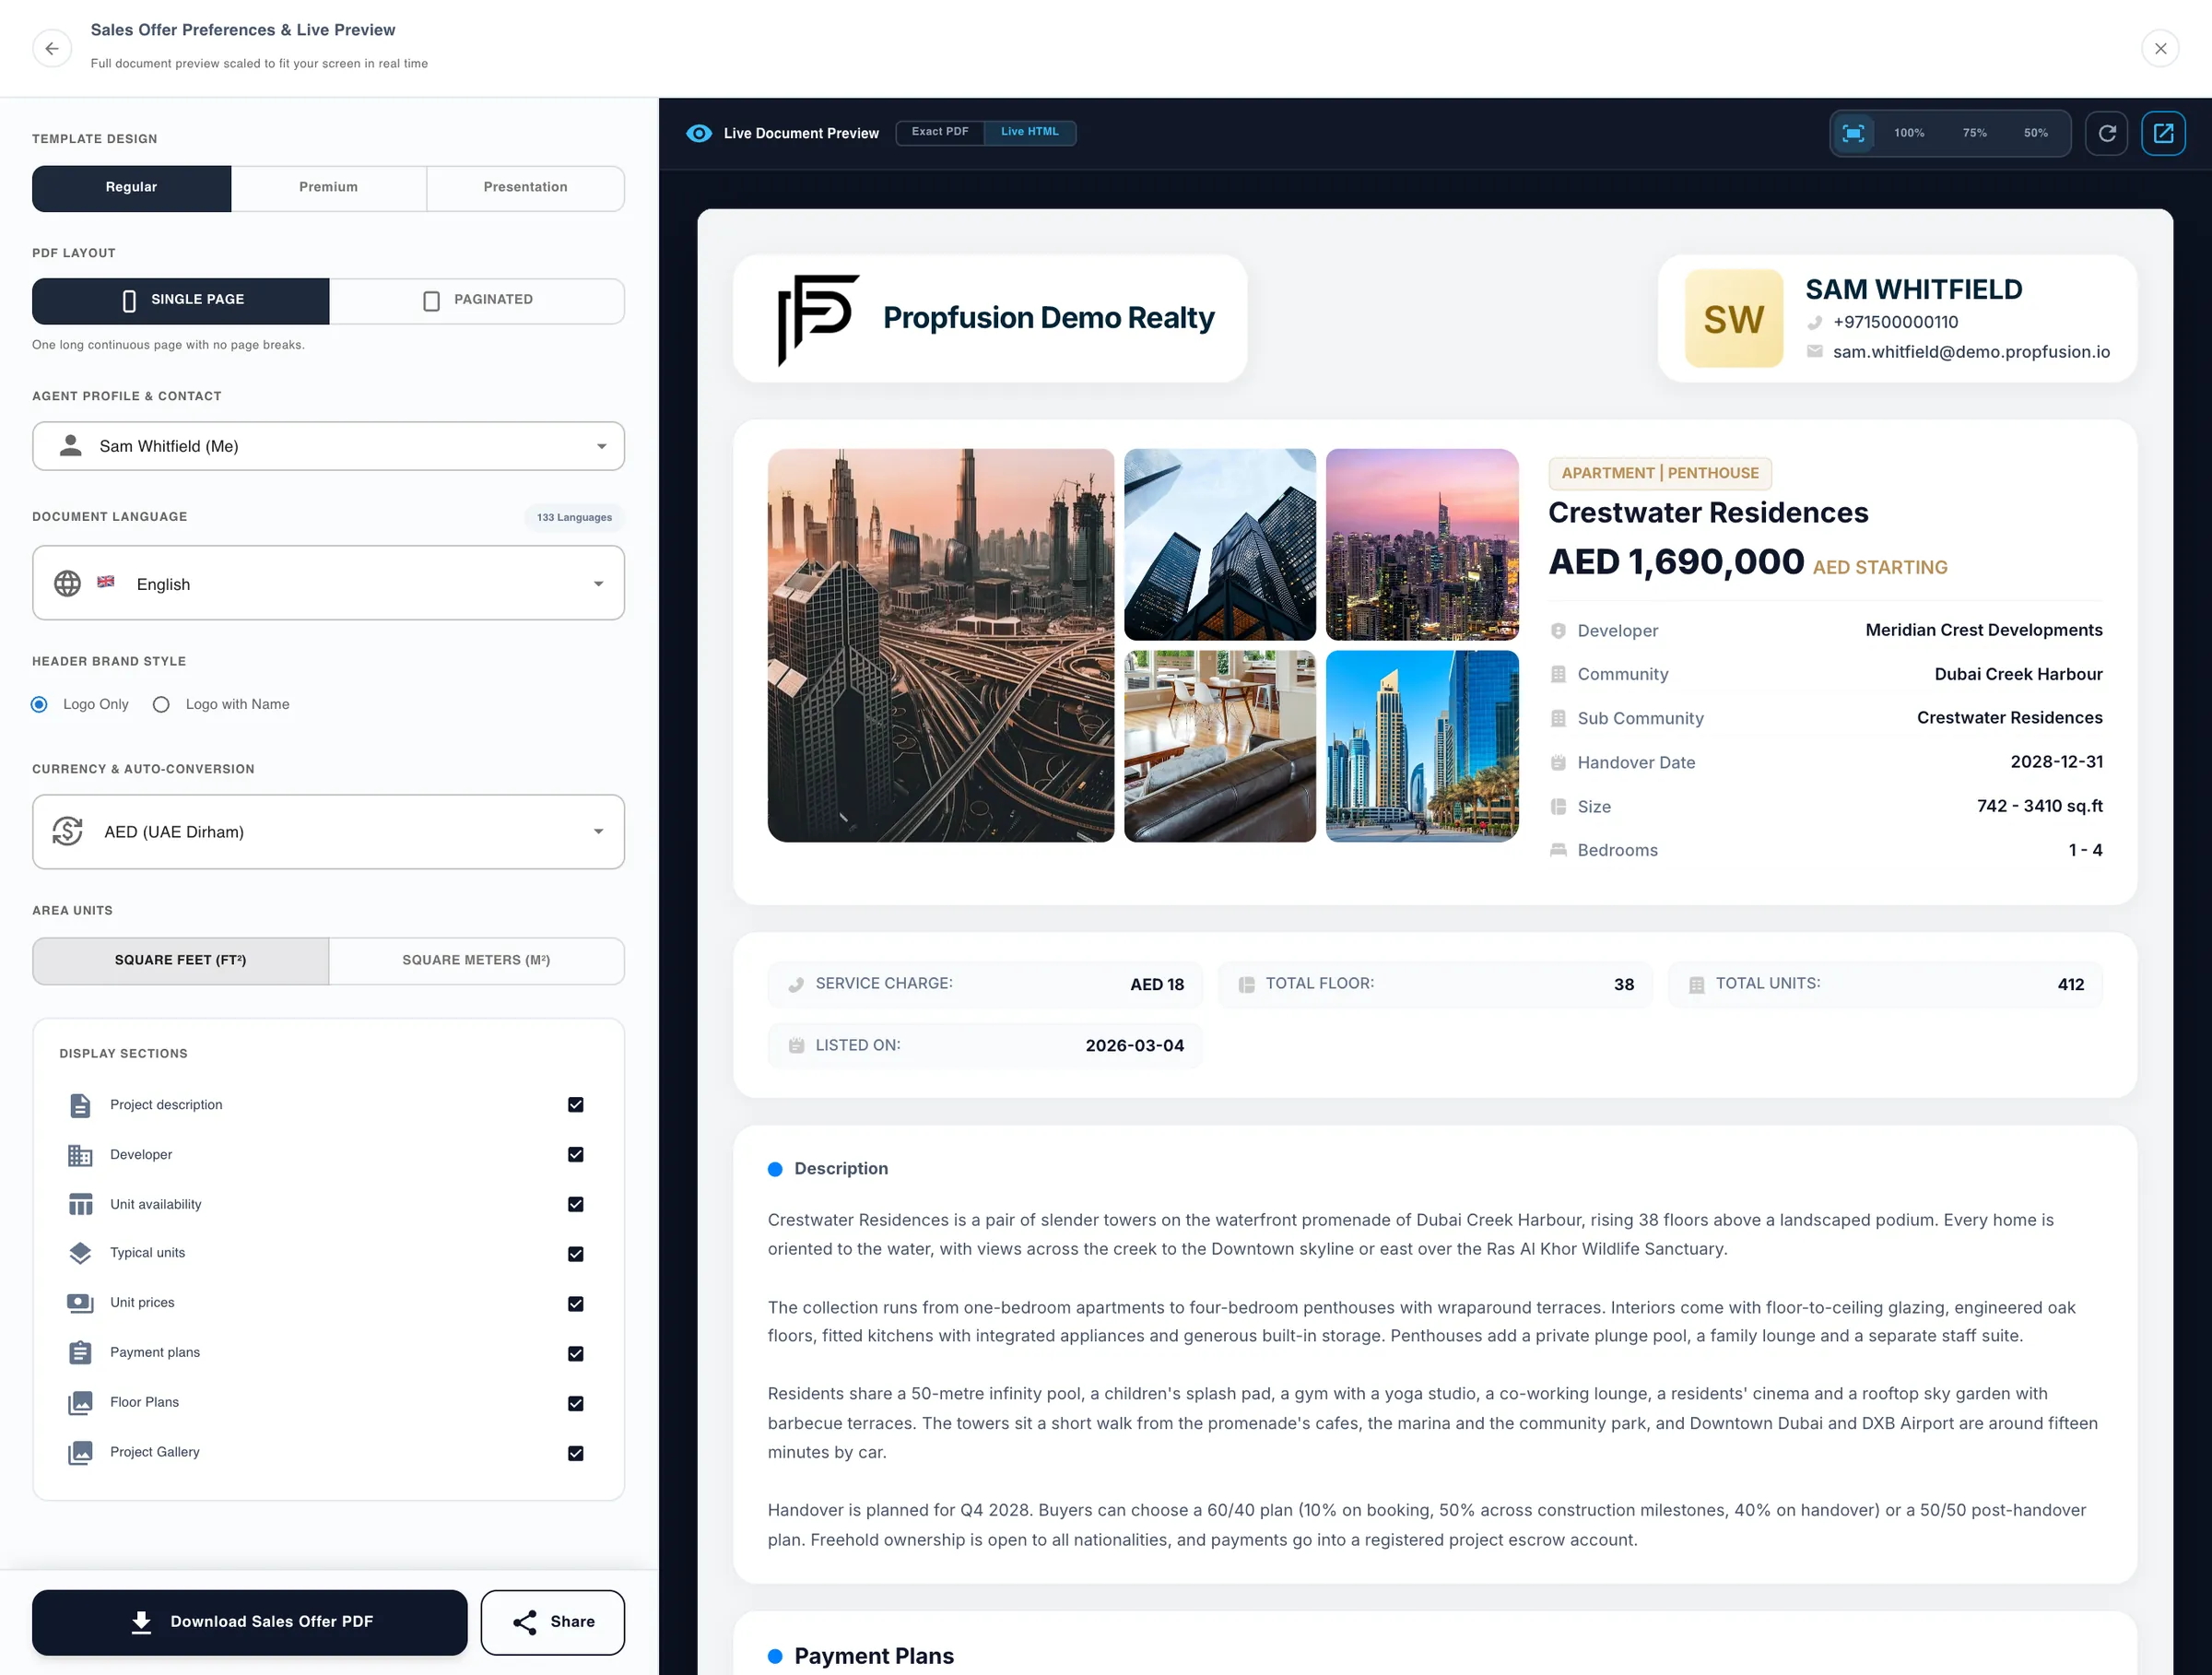Select the Live HTML preview tab

coord(1029,132)
